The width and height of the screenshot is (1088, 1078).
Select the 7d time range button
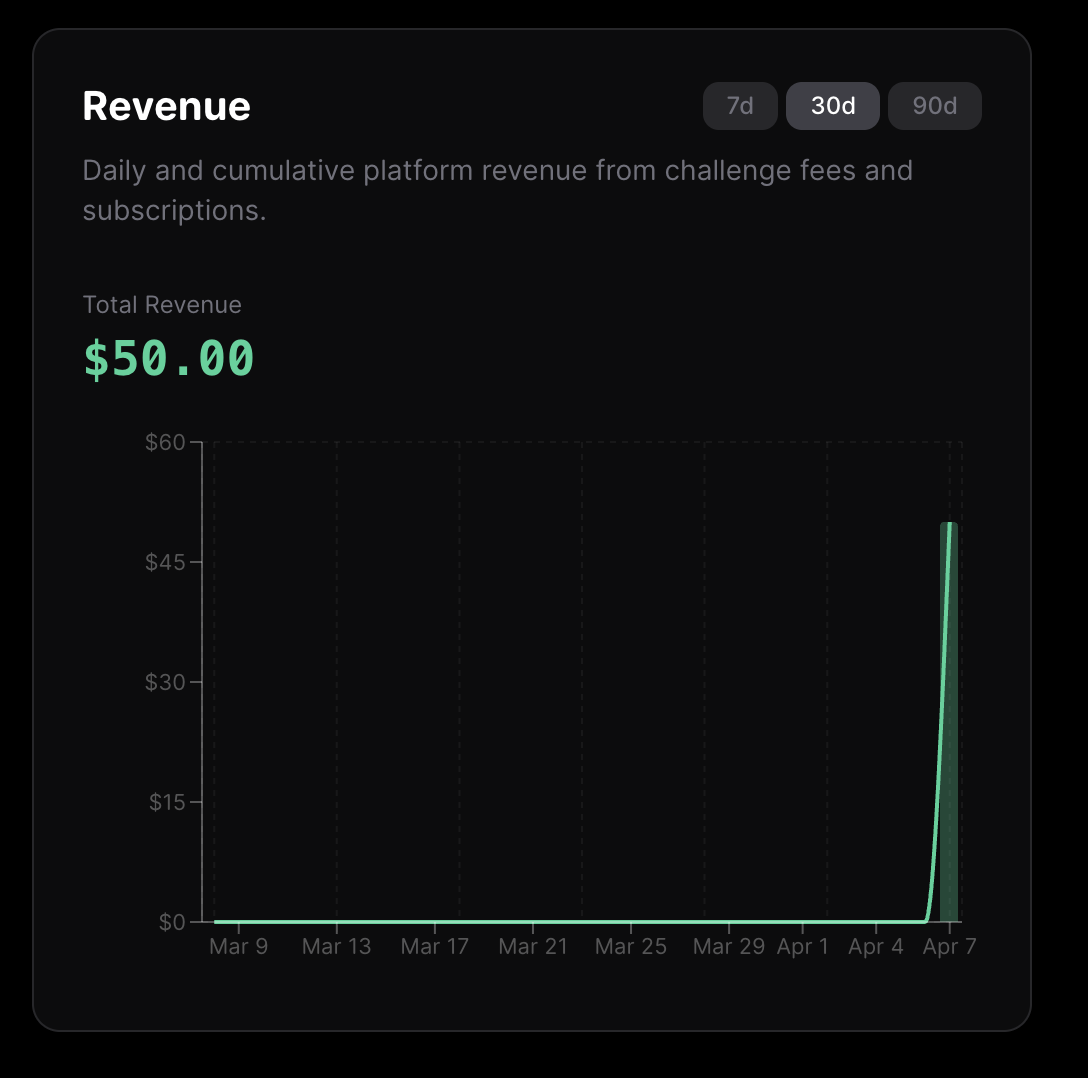tap(740, 105)
